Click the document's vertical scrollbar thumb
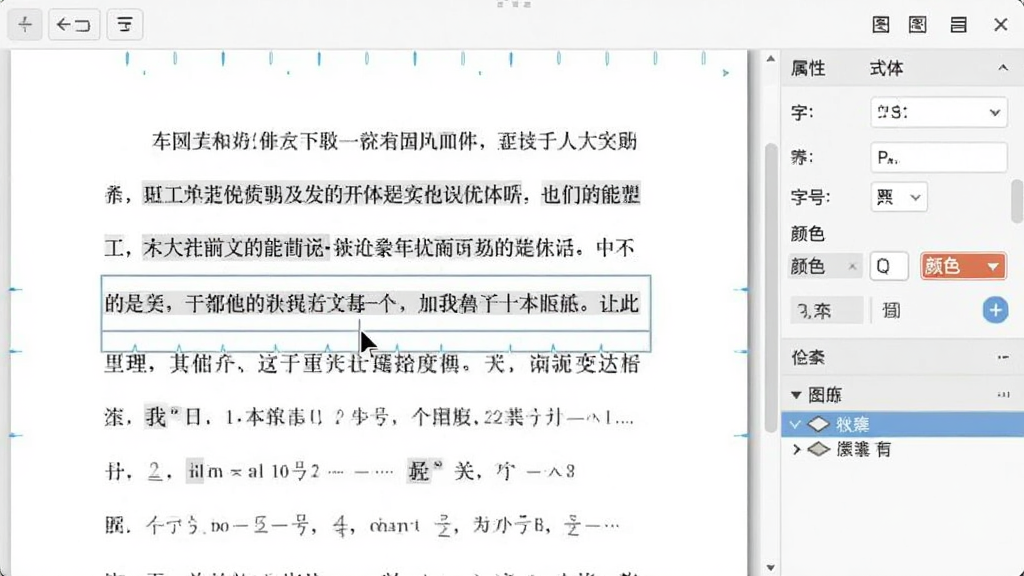The width and height of the screenshot is (1024, 576). (771, 287)
